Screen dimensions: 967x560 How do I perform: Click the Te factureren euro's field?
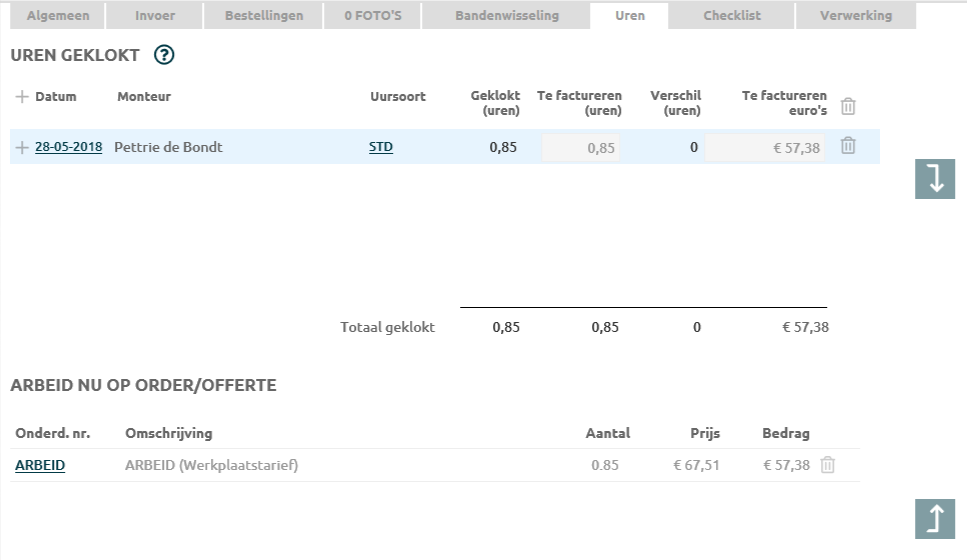[765, 148]
